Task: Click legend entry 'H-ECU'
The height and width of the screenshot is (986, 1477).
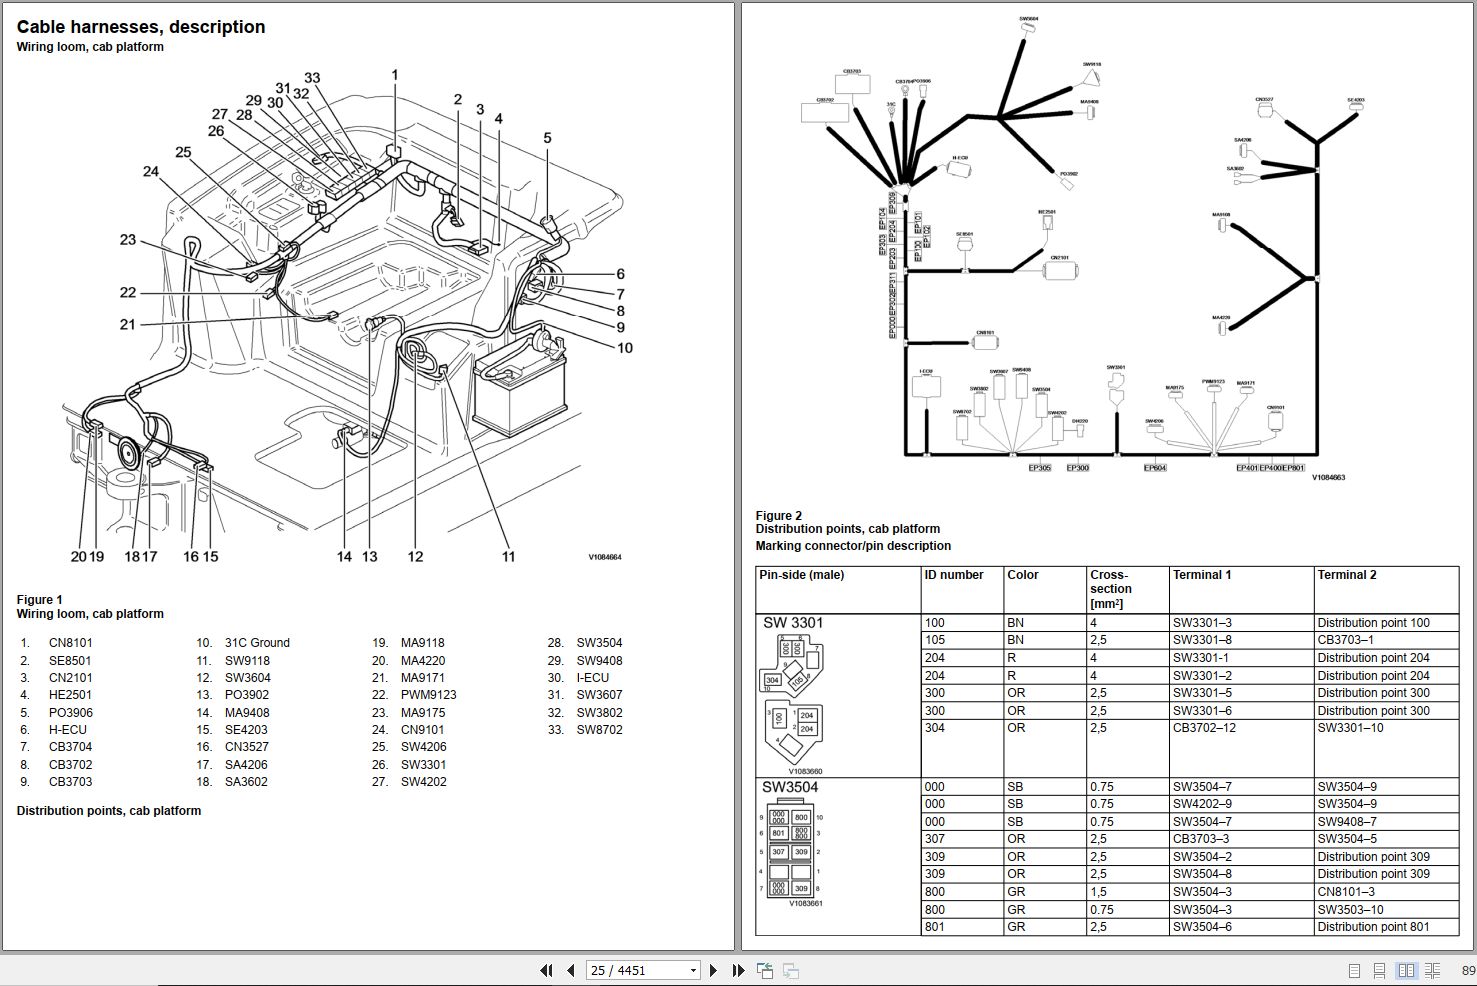Action: point(68,730)
